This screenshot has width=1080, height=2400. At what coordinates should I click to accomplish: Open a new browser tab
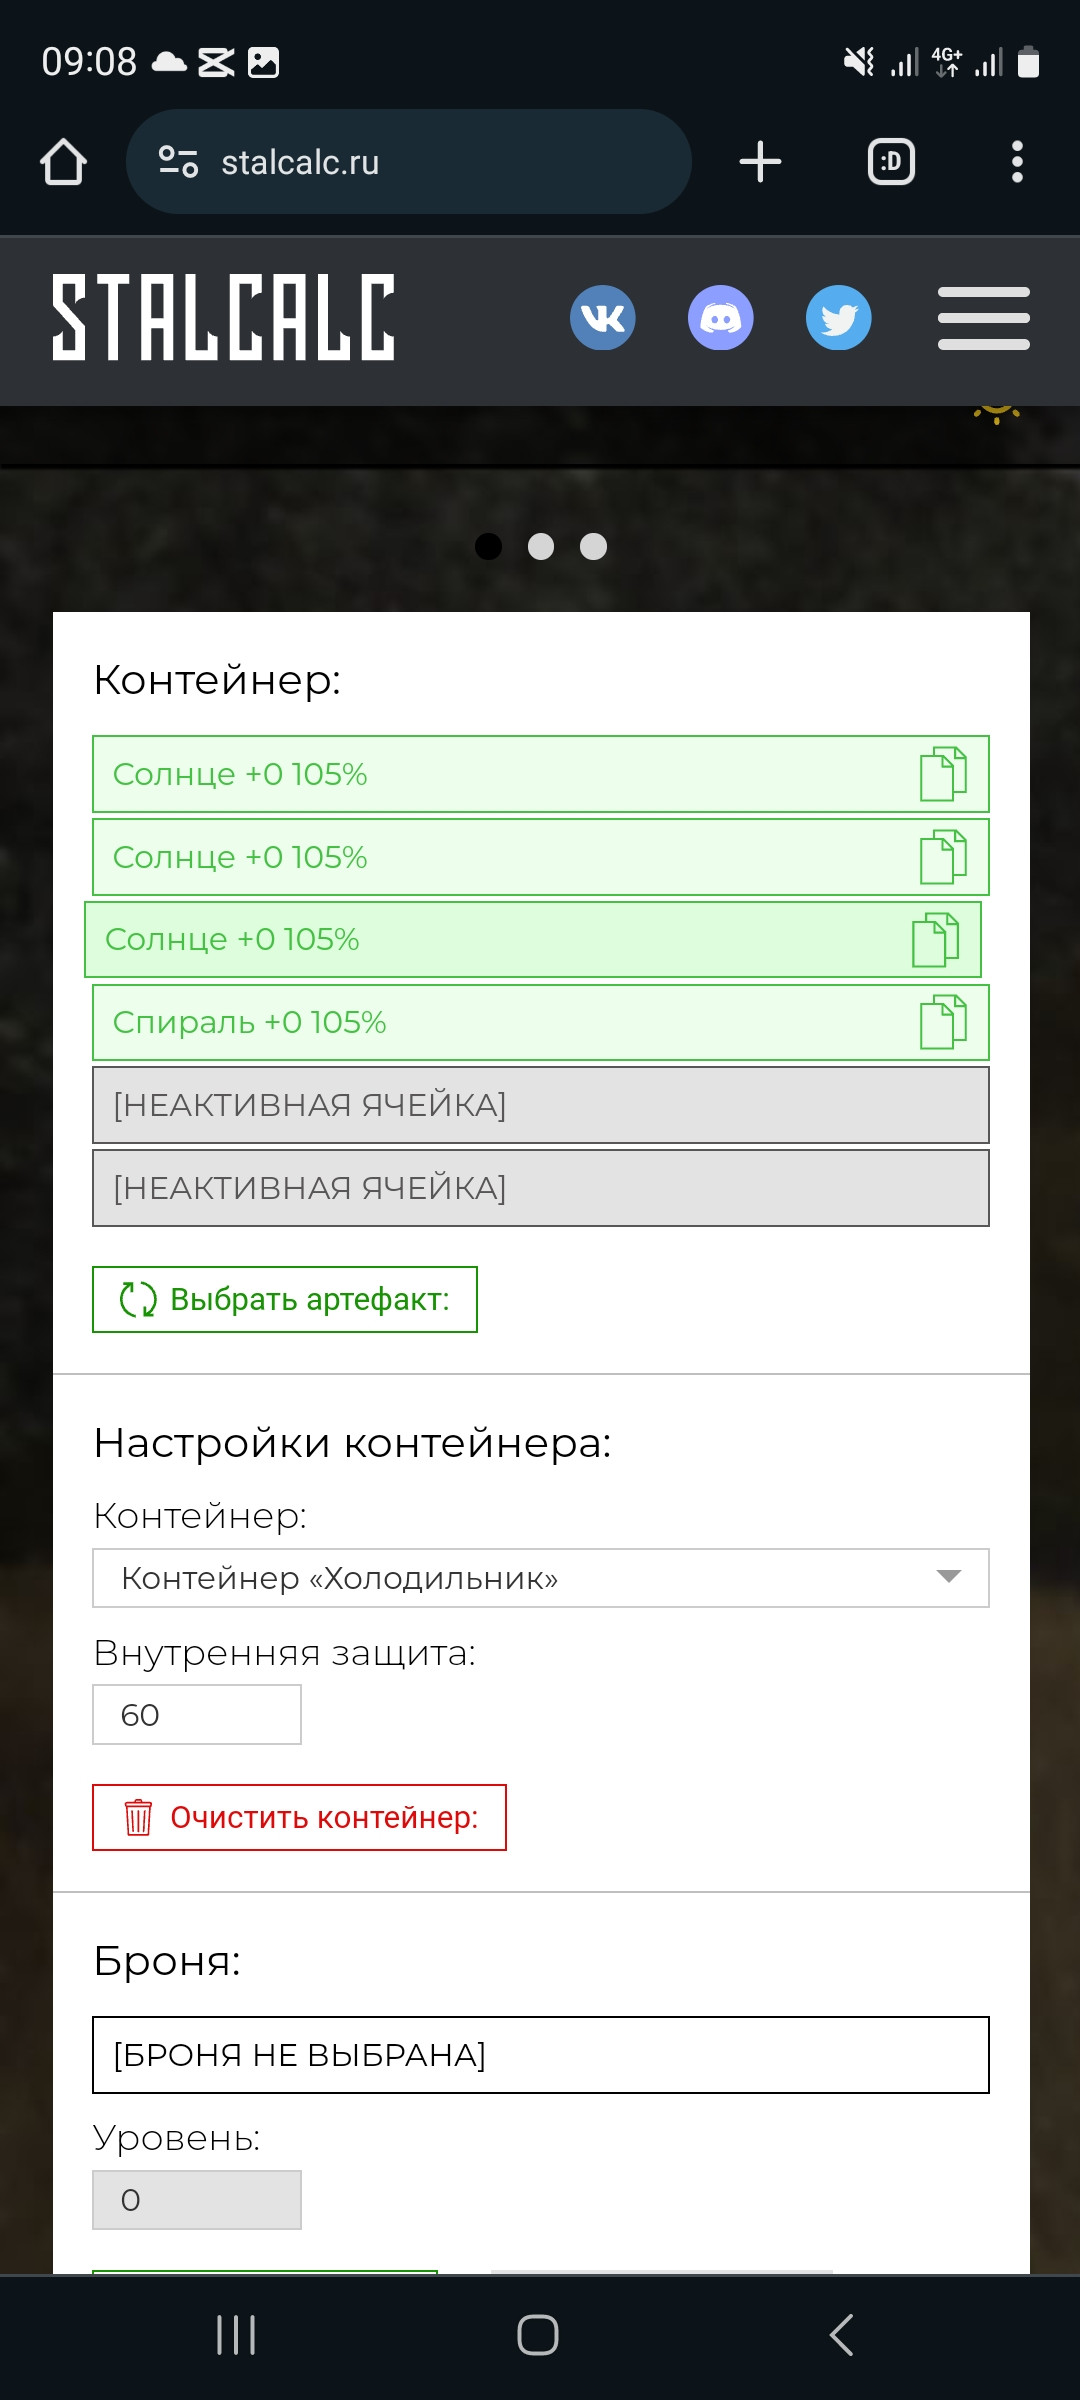coord(760,162)
